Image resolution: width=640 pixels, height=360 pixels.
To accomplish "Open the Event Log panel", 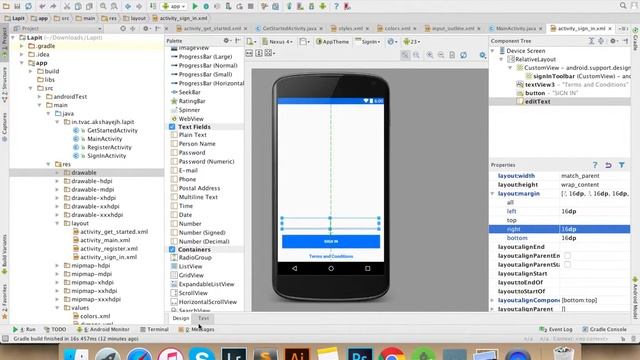I will [x=556, y=329].
